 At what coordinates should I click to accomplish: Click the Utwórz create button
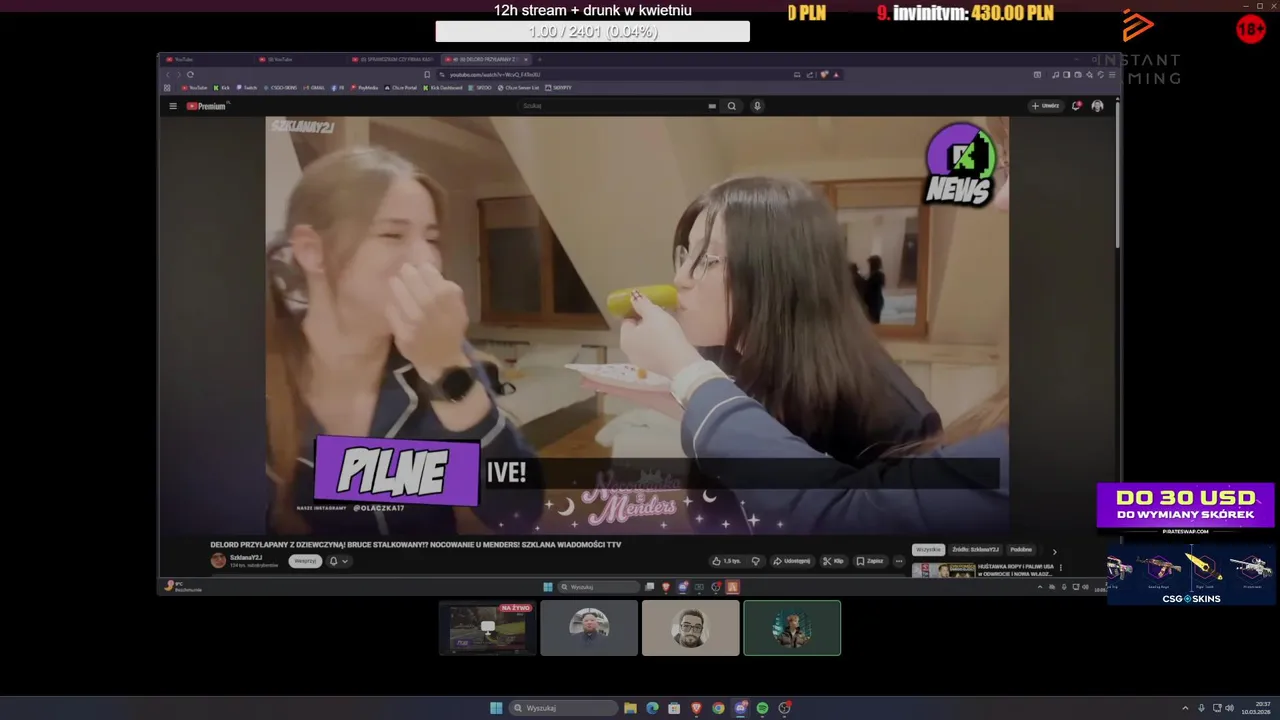(x=1045, y=106)
